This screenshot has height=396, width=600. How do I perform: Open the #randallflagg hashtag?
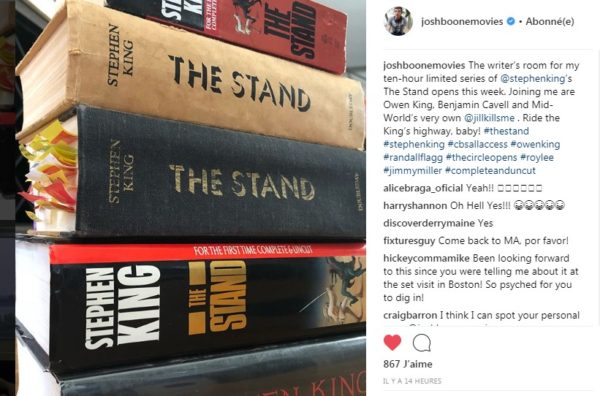click(413, 157)
